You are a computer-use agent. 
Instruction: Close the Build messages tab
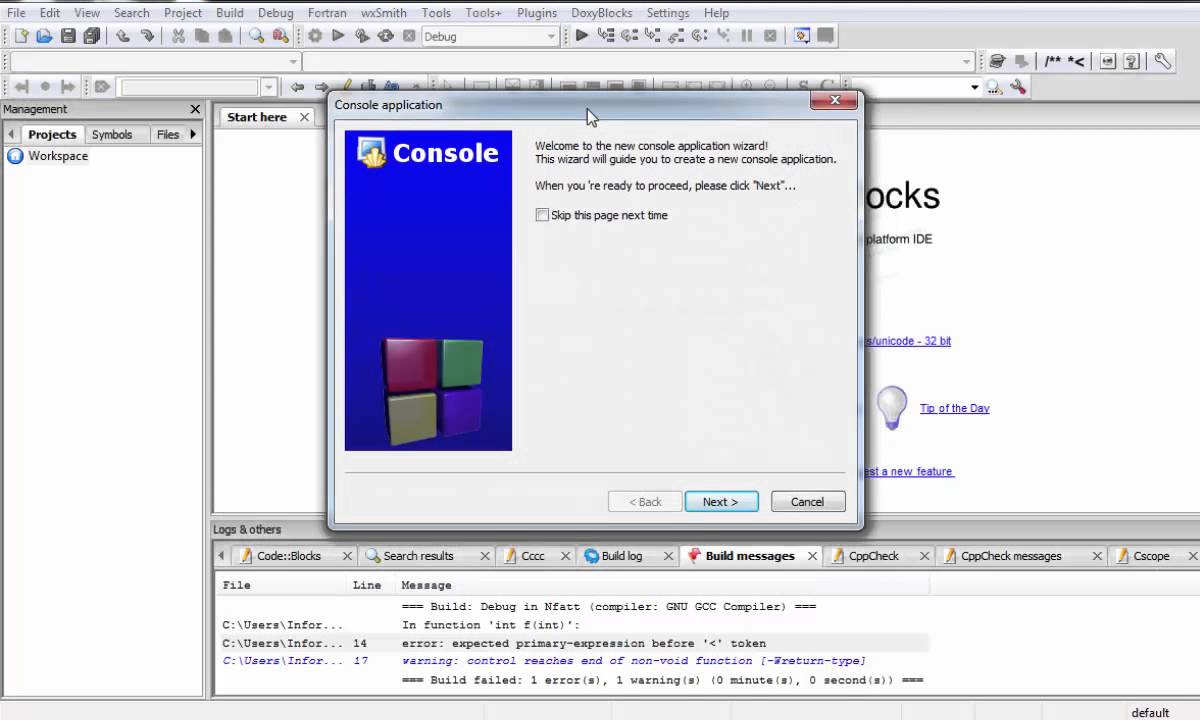click(812, 556)
